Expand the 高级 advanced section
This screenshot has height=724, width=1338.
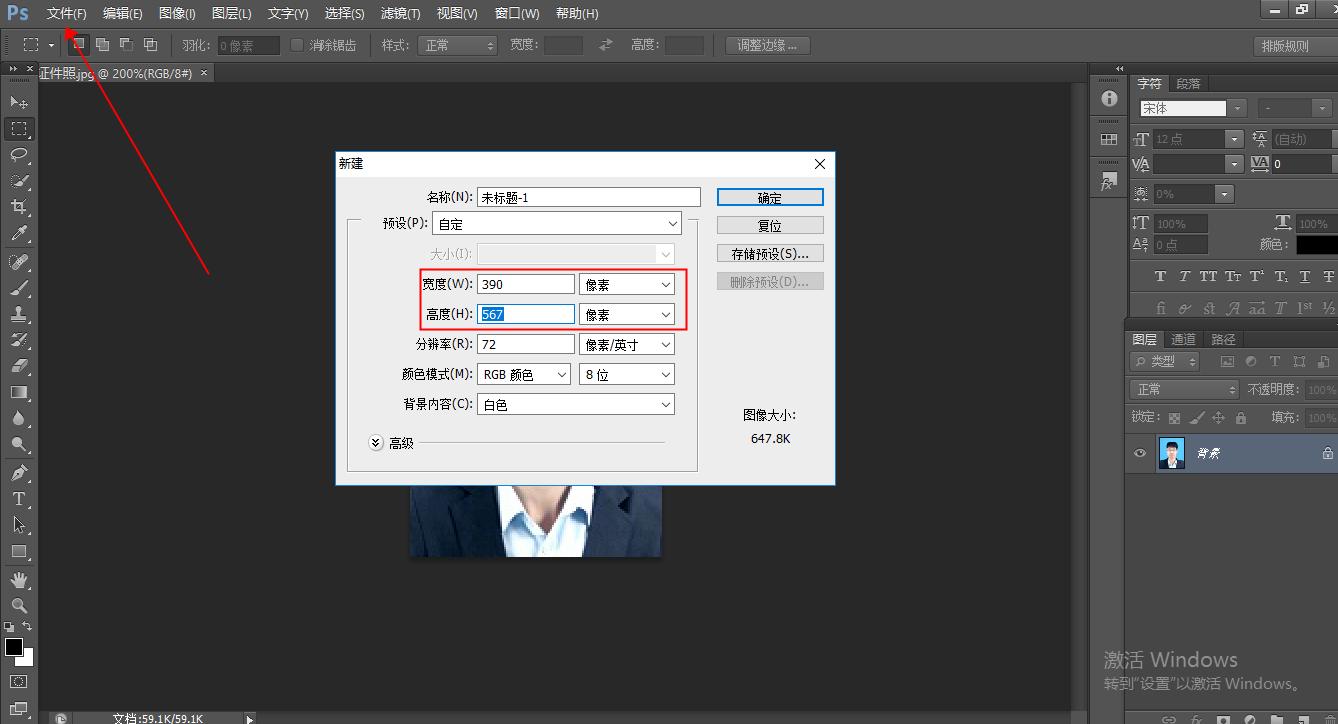tap(376, 442)
